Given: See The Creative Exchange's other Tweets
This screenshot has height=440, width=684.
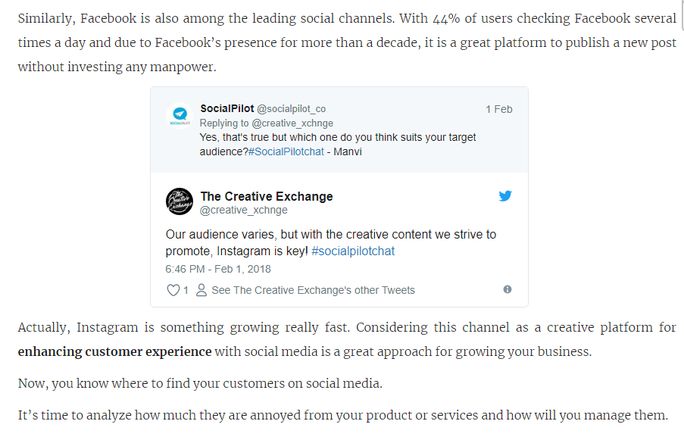Looking at the screenshot, I should click(313, 290).
